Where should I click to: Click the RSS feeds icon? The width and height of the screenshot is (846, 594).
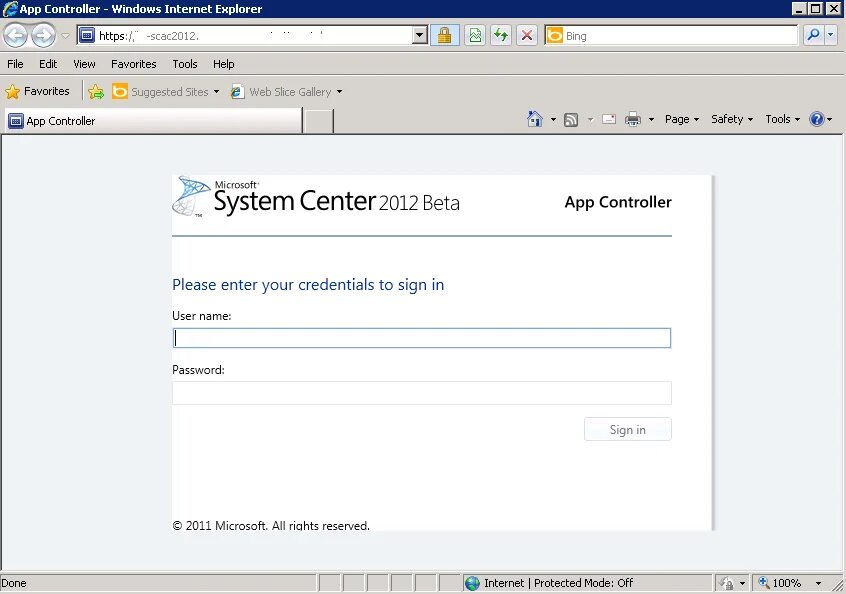coord(571,119)
